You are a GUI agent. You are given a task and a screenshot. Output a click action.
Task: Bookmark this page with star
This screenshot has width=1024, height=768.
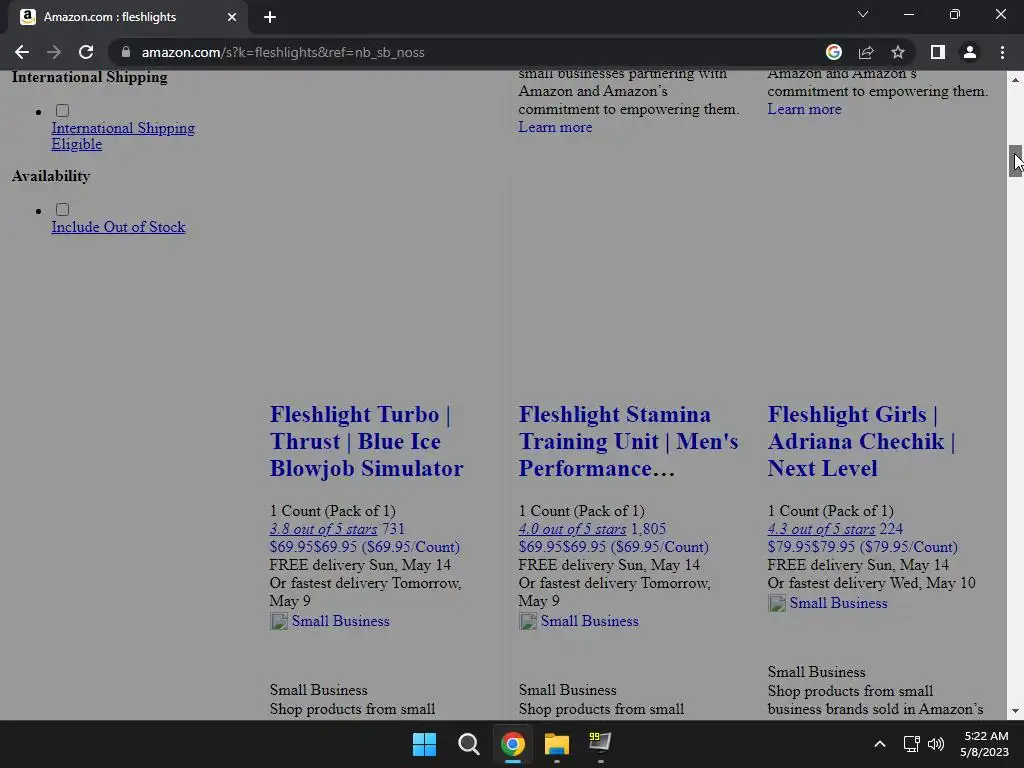click(898, 52)
